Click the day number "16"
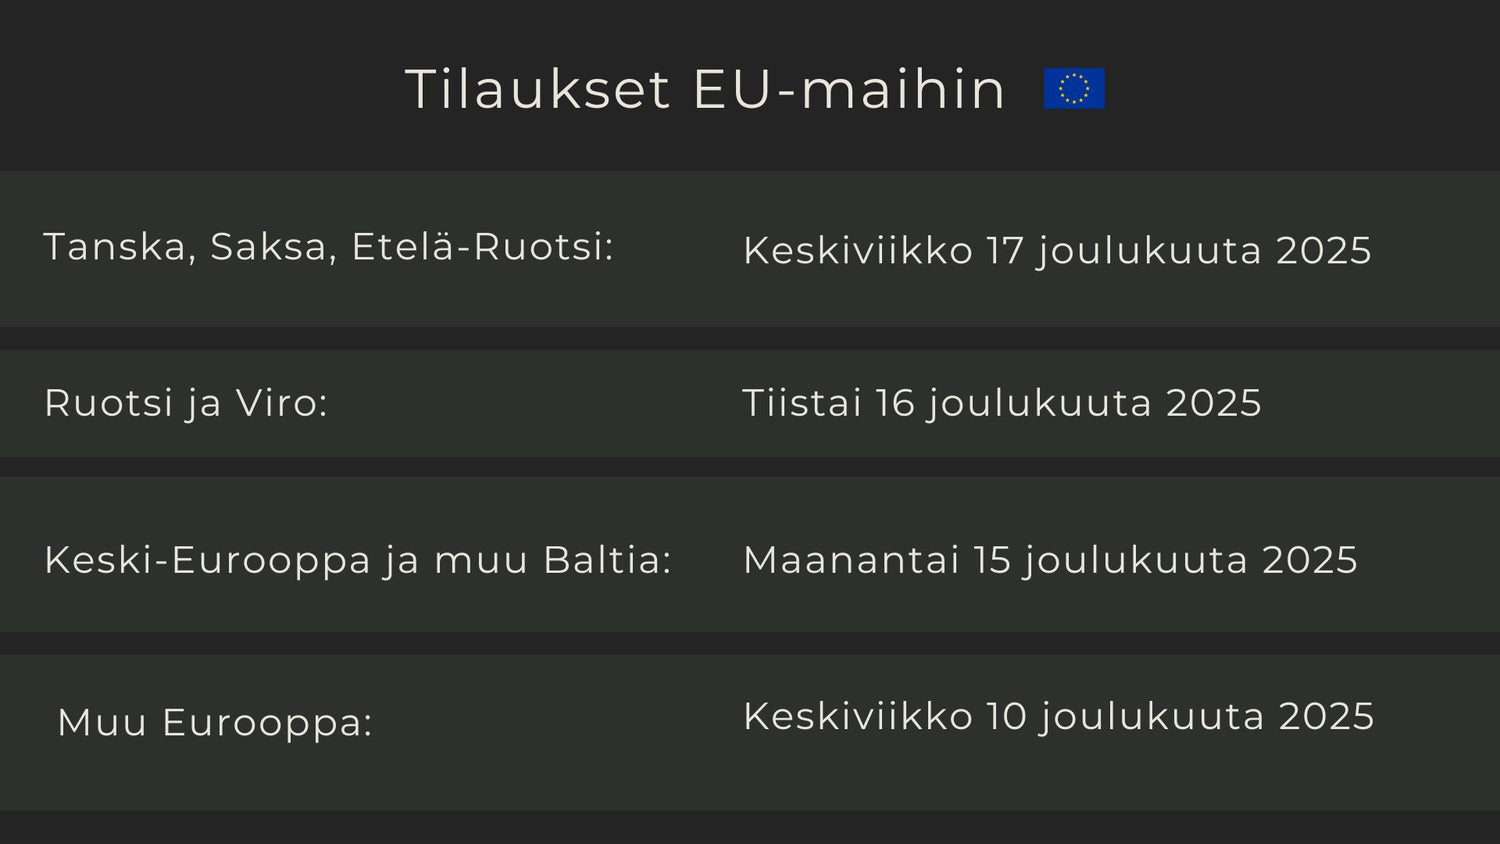Screen dimensions: 1500x844 895,403
